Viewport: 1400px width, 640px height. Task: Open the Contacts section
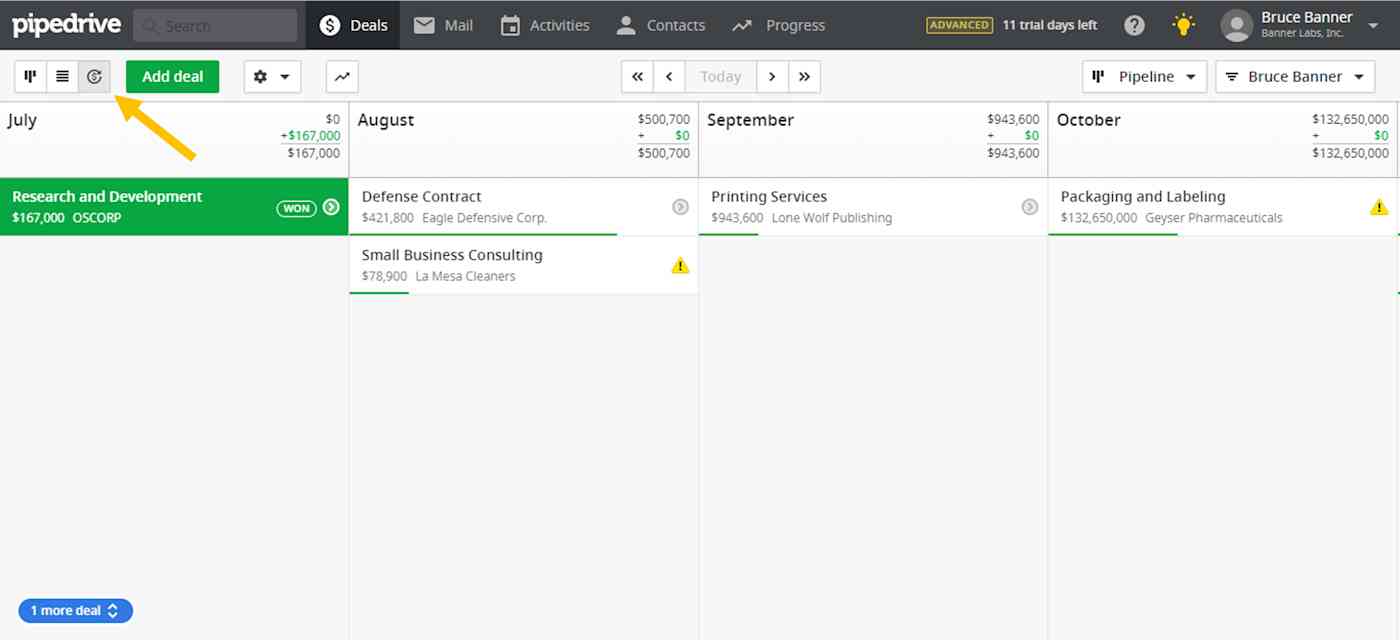coord(660,25)
